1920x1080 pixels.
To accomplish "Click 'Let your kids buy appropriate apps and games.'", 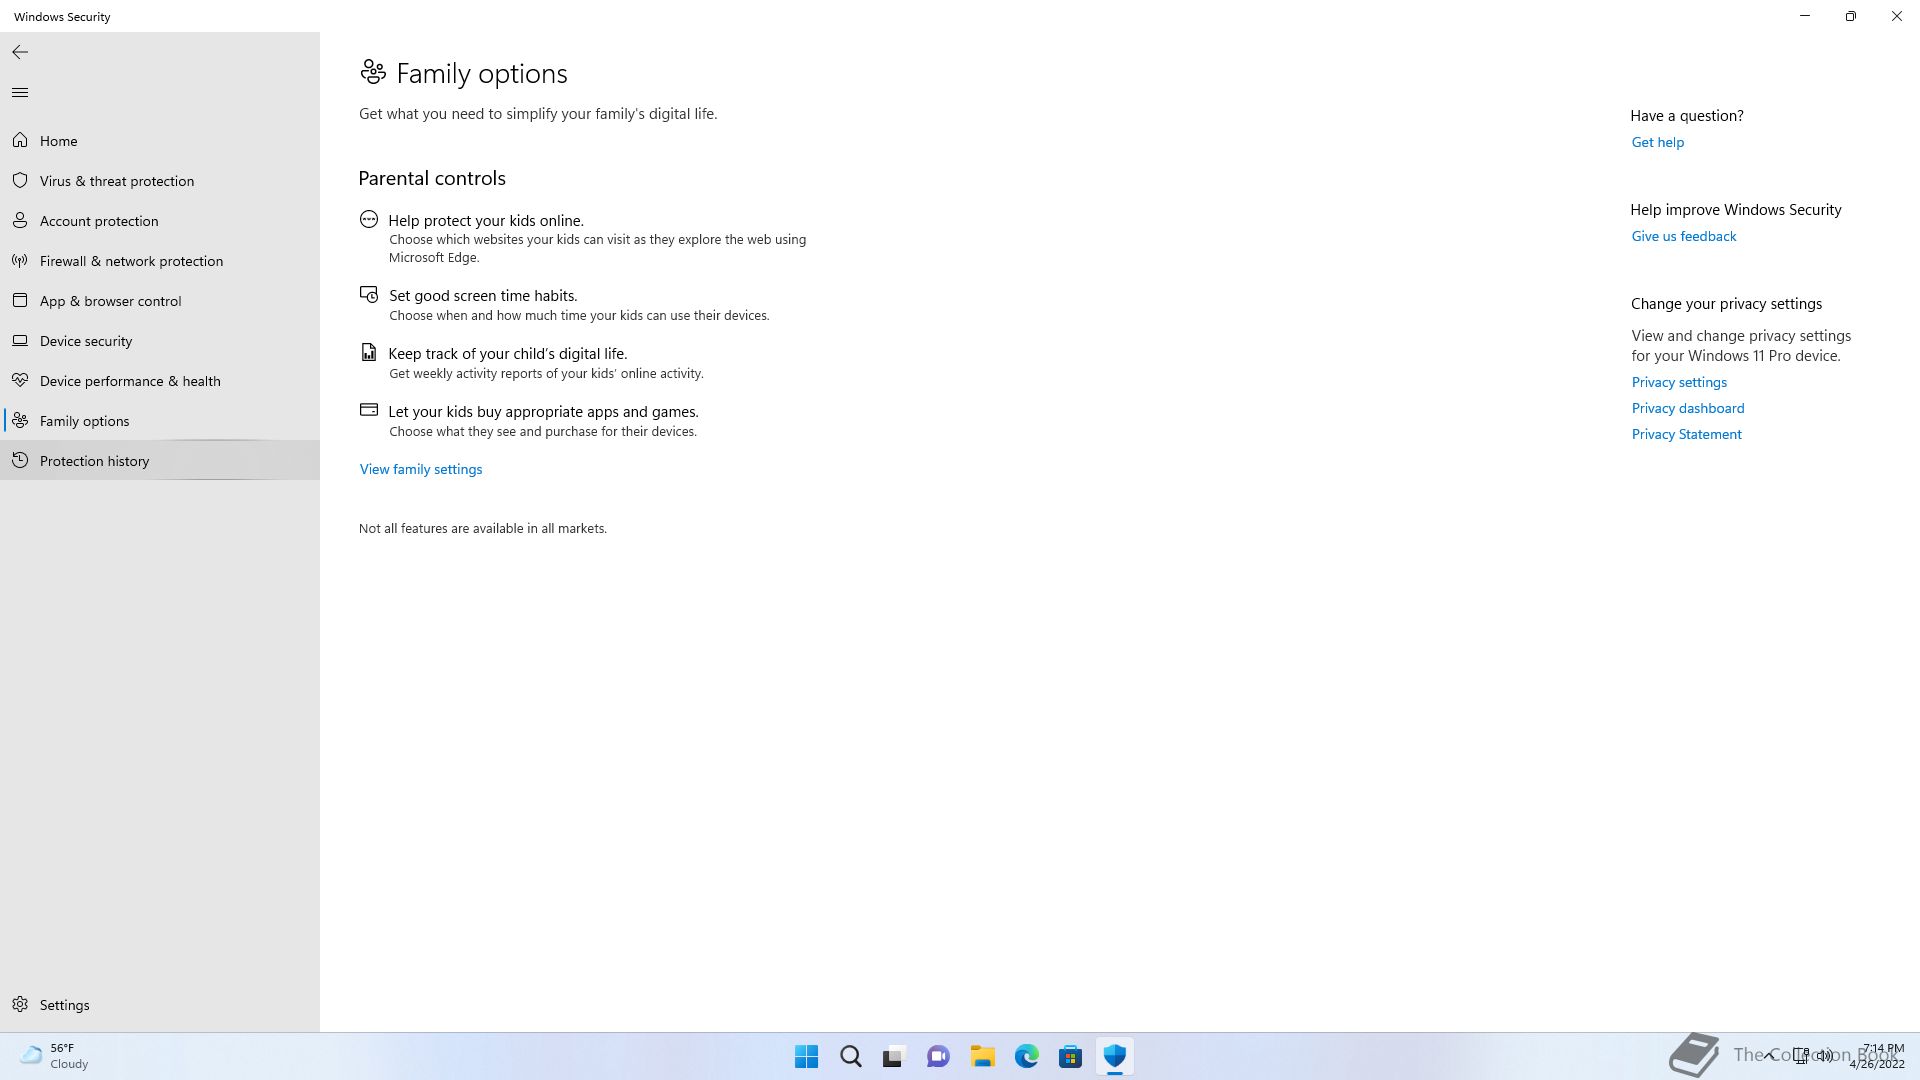I will 543,411.
